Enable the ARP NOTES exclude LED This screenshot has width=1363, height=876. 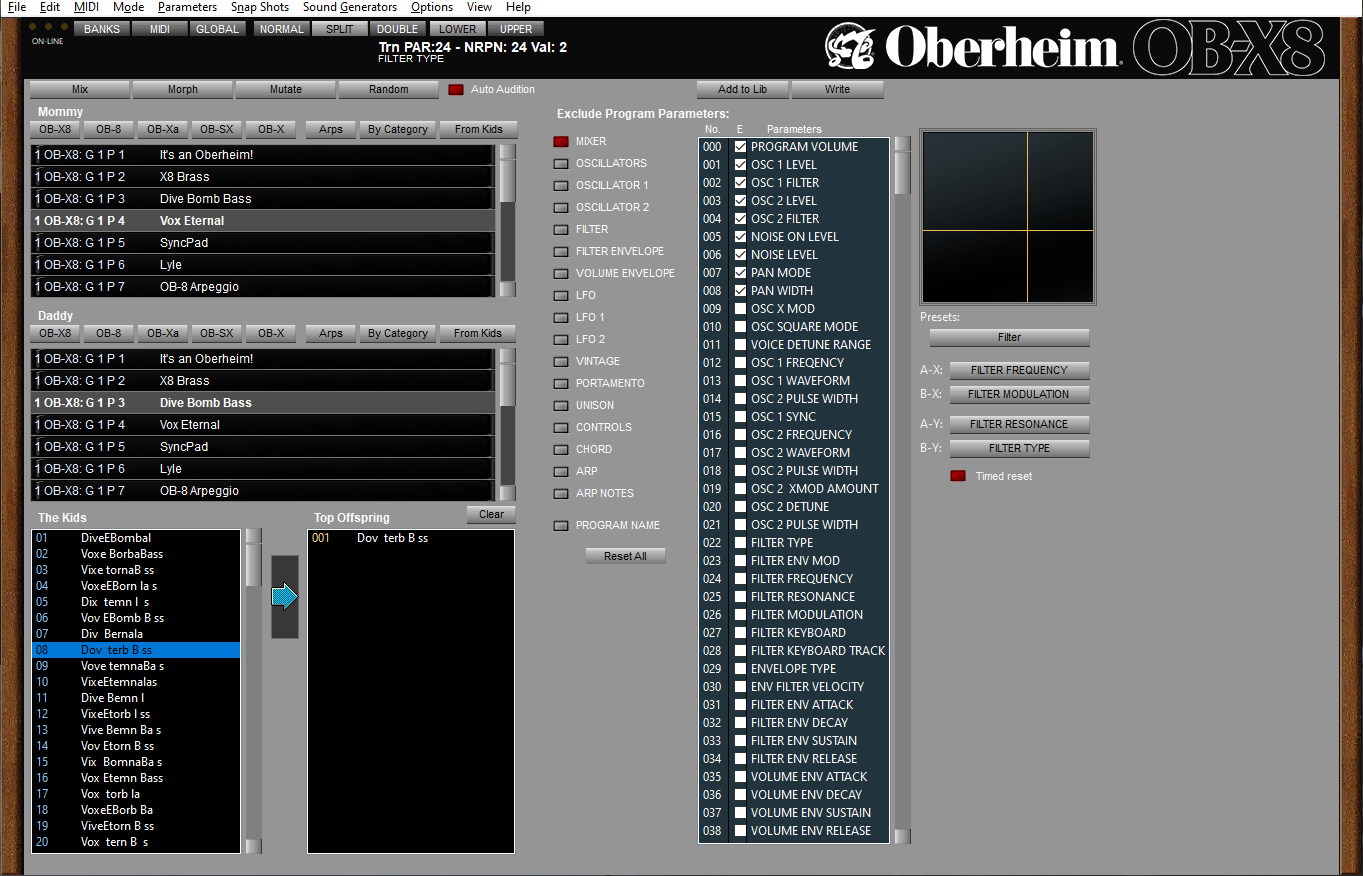coord(561,494)
